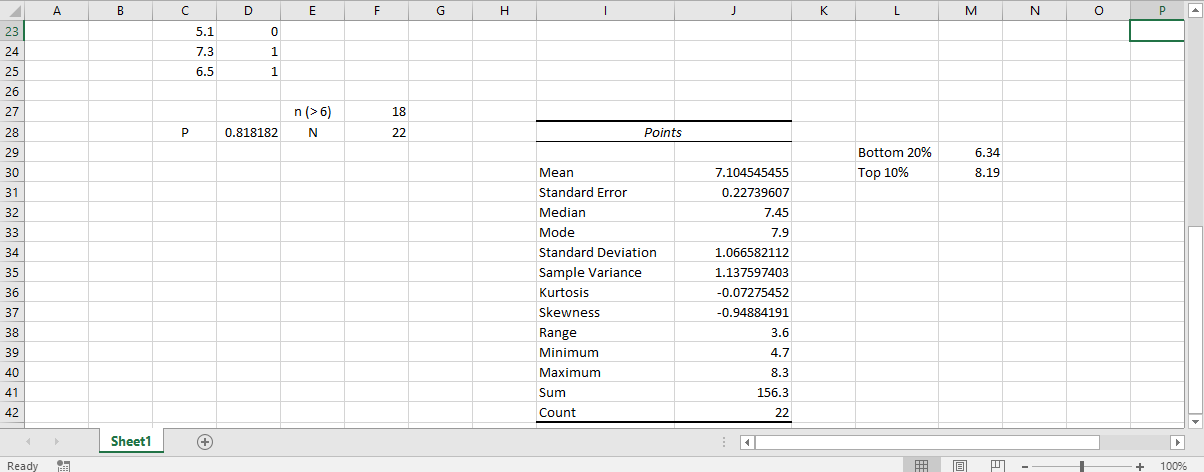The width and height of the screenshot is (1204, 472).
Task: Select the Mean value cell
Action: tap(733, 172)
